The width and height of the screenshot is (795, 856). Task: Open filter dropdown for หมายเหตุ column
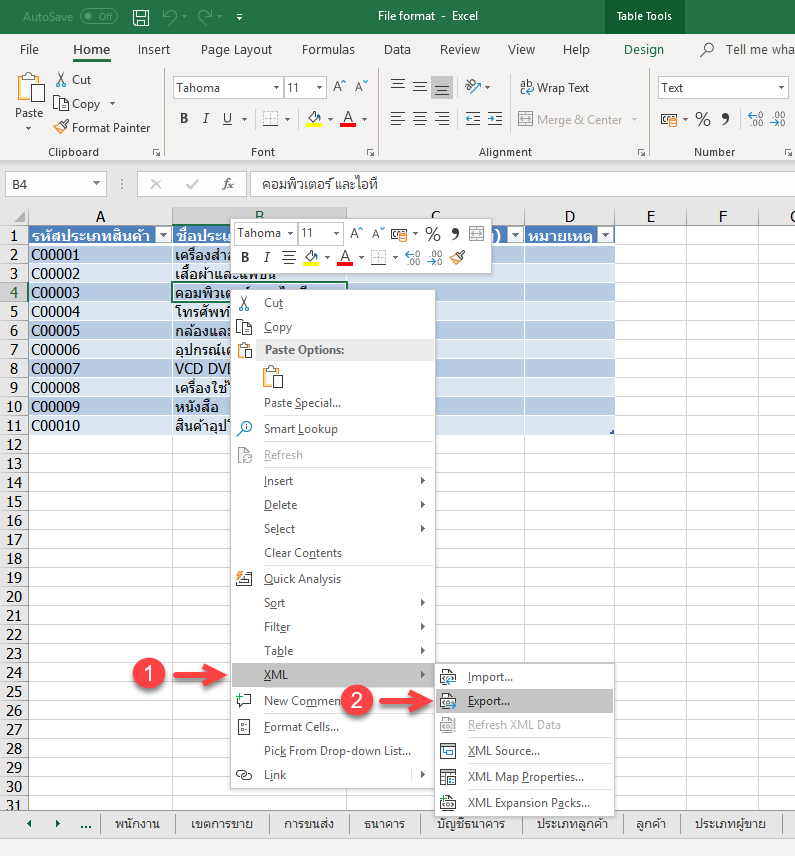(606, 235)
